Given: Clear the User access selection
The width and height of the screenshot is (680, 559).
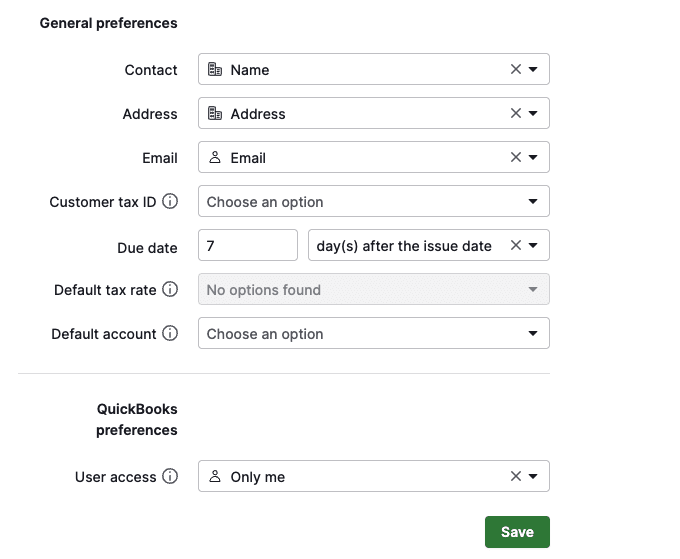Looking at the screenshot, I should click(x=516, y=476).
